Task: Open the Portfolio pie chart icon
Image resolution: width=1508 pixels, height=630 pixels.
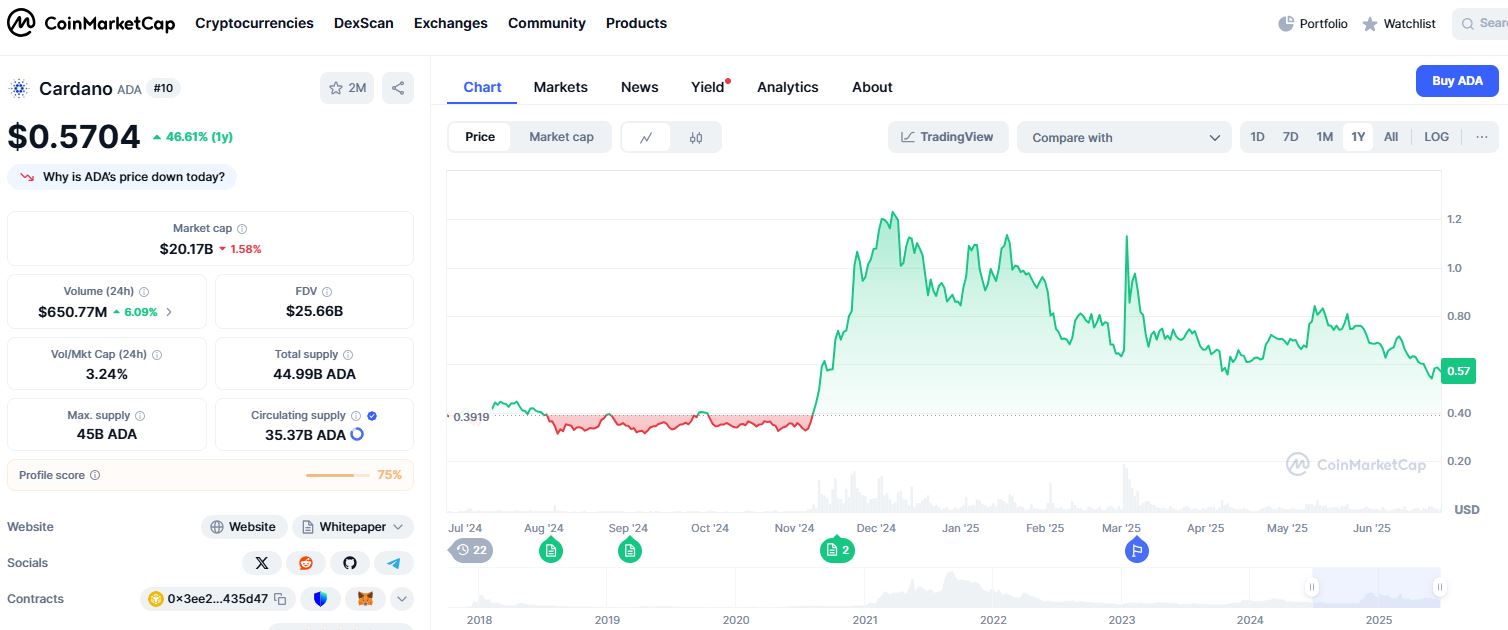Action: 1286,23
